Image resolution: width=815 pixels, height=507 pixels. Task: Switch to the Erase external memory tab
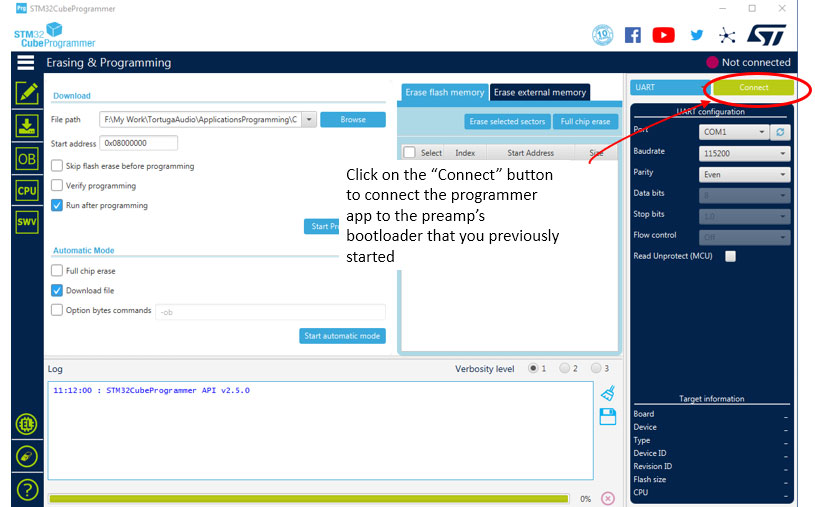click(540, 92)
